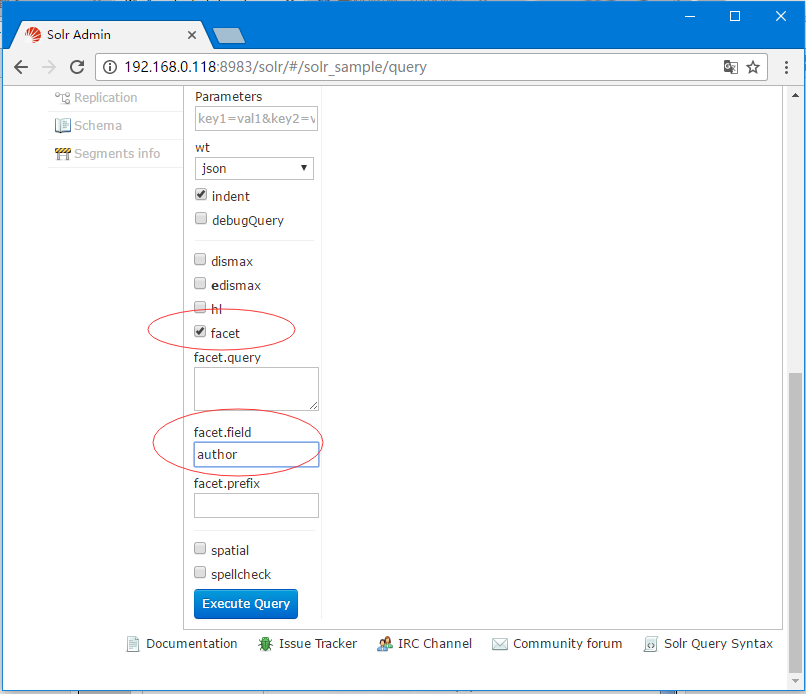Click the facet.field input with author
This screenshot has height=694, width=806.
256,454
